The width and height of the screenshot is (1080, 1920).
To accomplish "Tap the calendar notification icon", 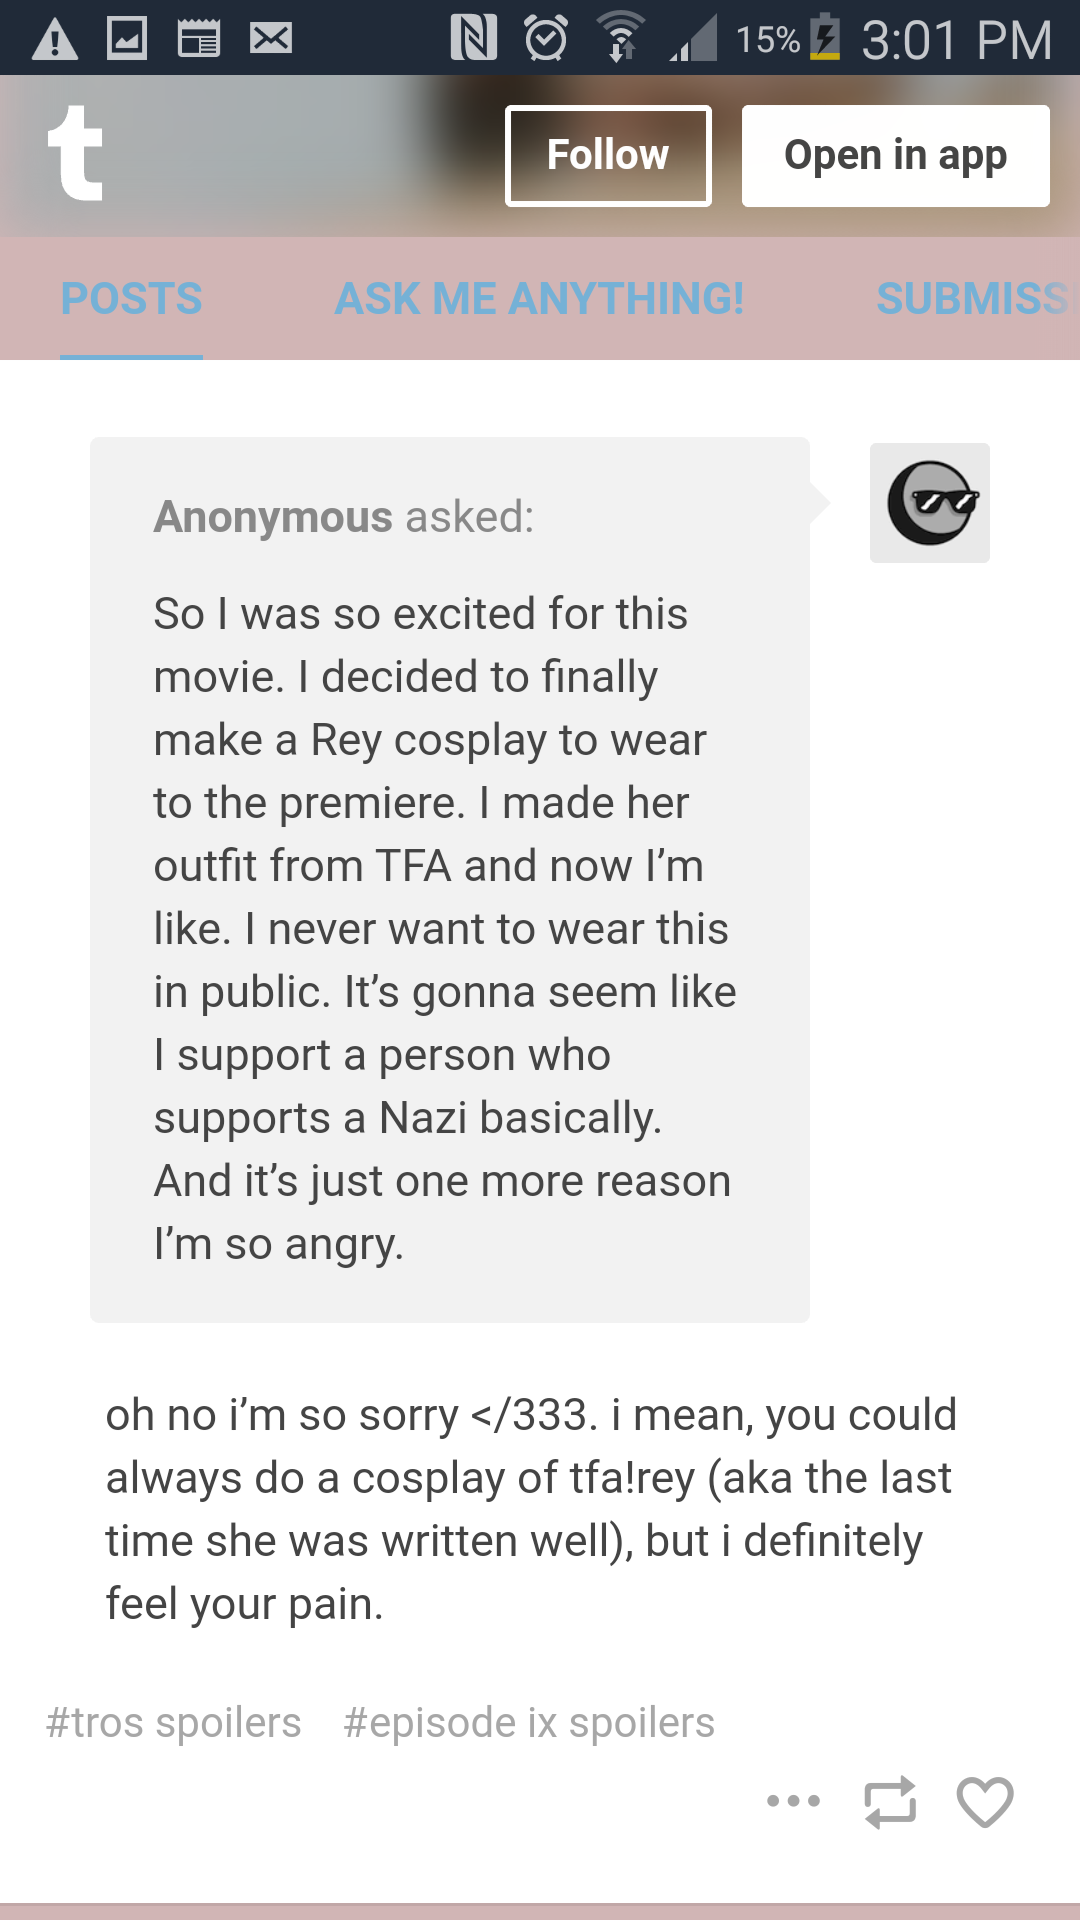I will (x=199, y=39).
